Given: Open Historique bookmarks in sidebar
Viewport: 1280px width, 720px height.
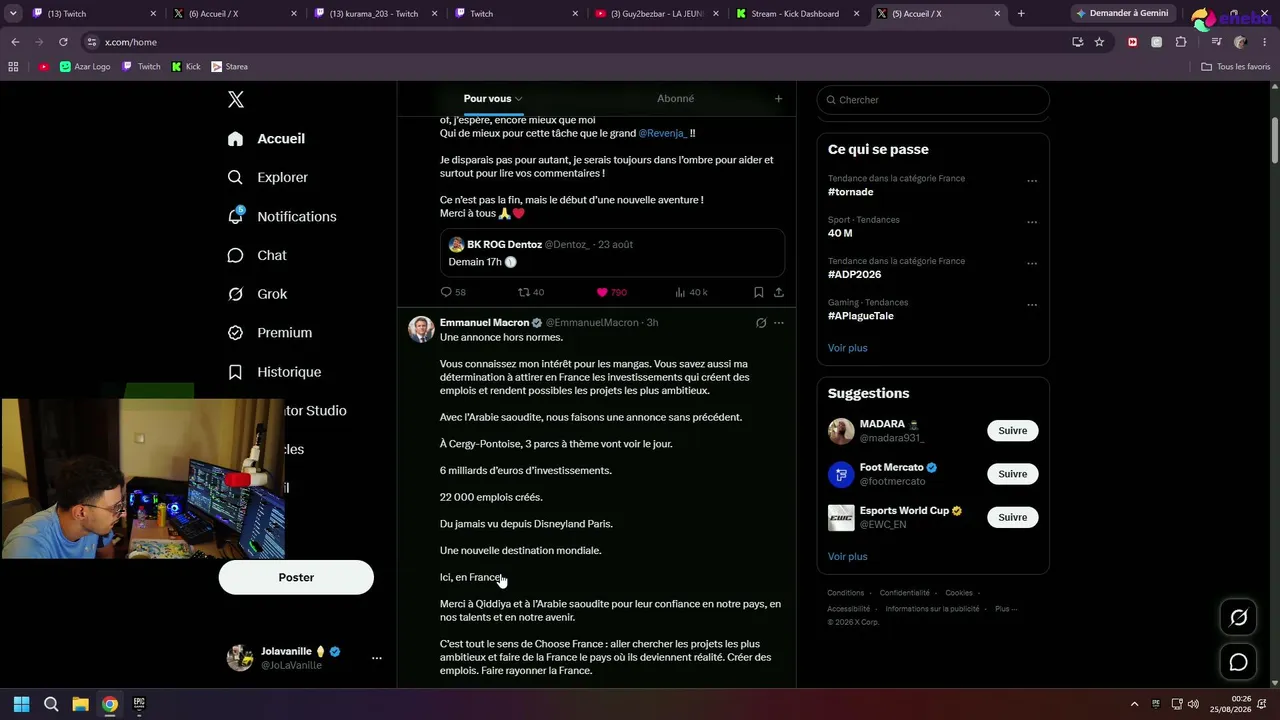Looking at the screenshot, I should [x=274, y=372].
